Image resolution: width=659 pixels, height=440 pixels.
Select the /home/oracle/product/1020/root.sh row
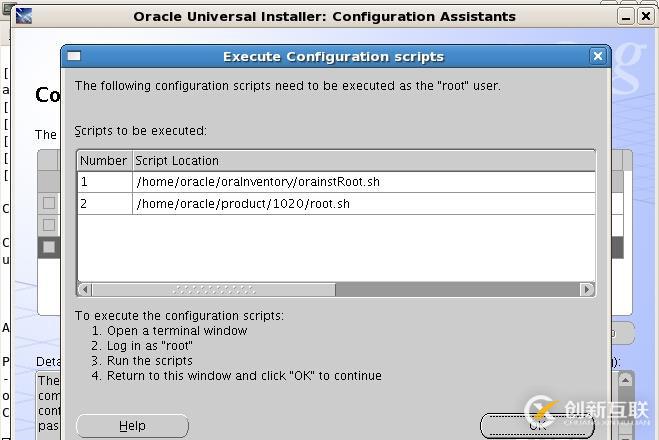(336, 204)
